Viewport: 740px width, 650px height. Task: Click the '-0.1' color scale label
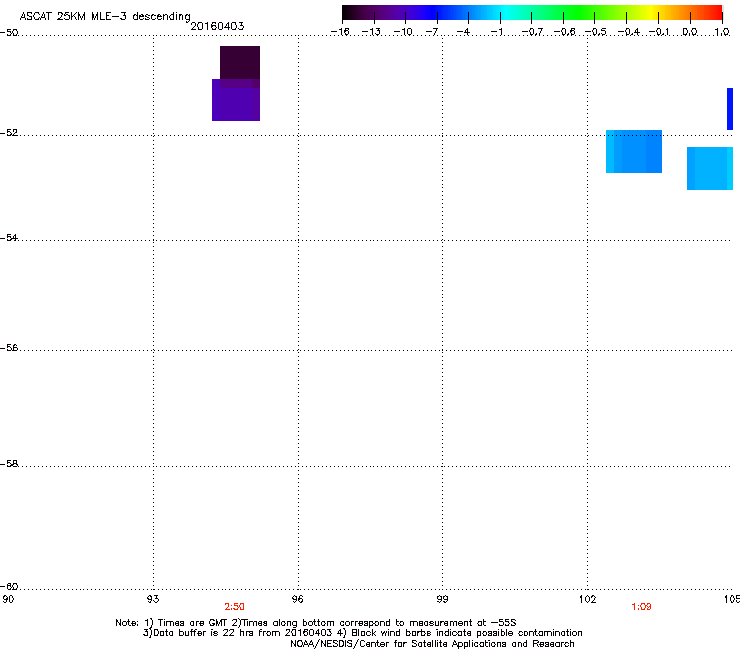[659, 32]
